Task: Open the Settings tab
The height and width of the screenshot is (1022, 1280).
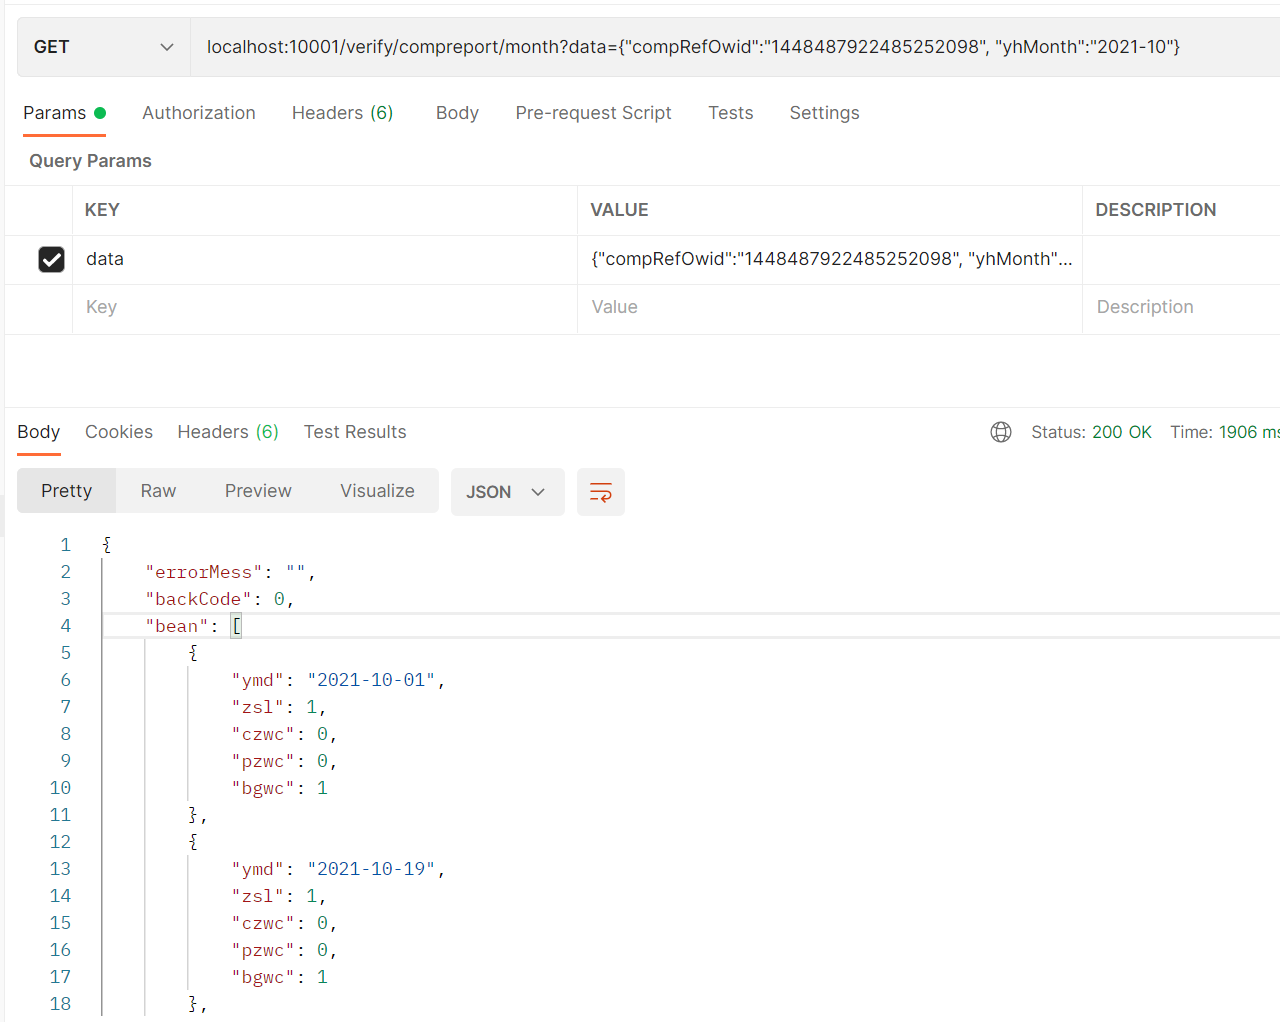Action: point(824,113)
